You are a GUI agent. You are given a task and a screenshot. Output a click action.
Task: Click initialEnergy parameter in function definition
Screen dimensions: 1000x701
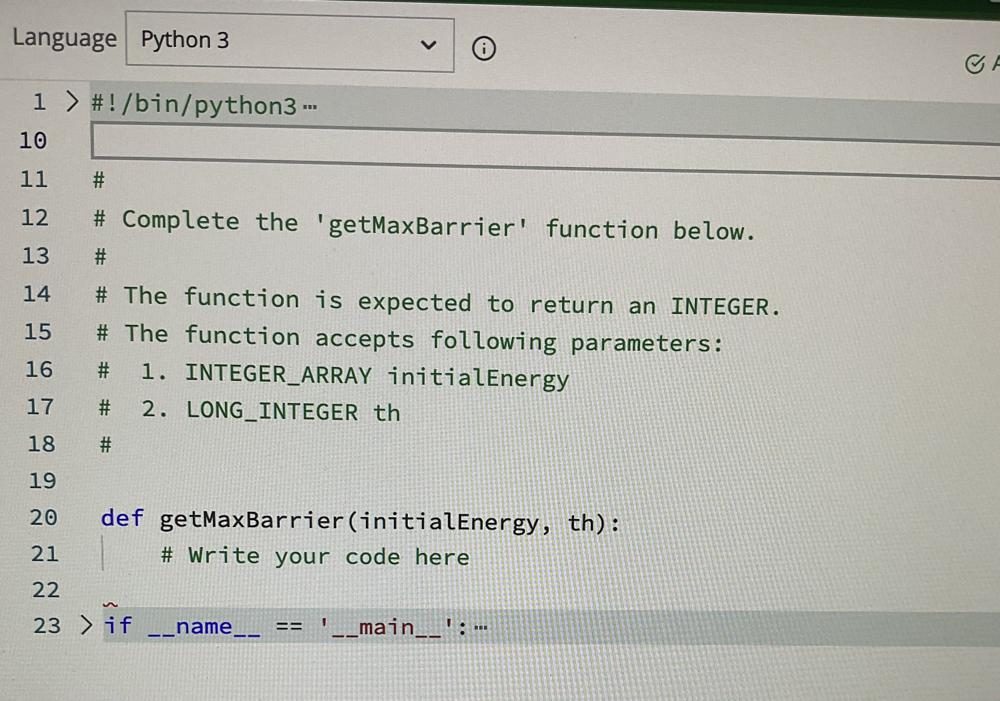click(x=450, y=523)
